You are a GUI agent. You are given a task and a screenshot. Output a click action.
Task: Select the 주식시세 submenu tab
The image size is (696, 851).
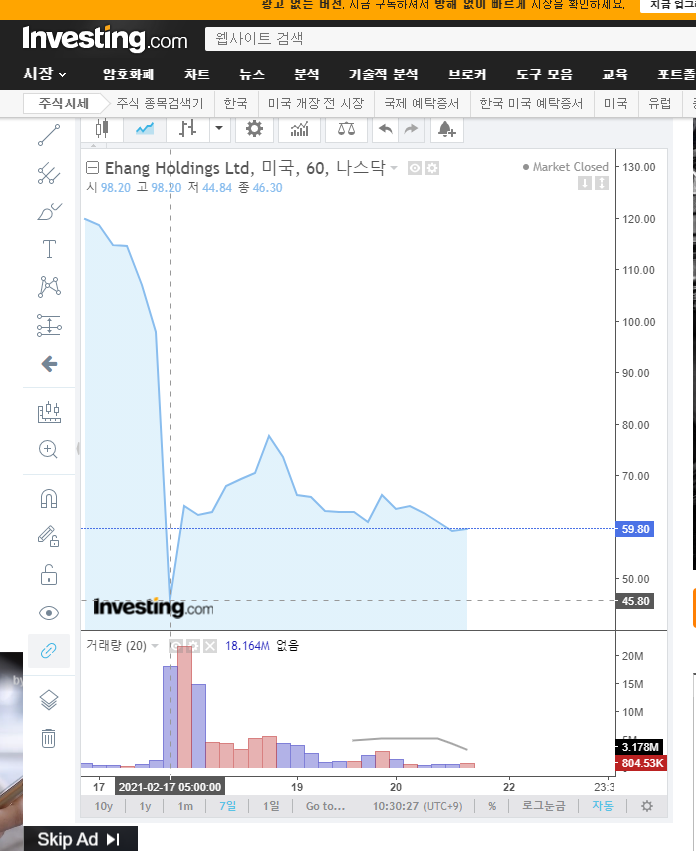coord(64,103)
